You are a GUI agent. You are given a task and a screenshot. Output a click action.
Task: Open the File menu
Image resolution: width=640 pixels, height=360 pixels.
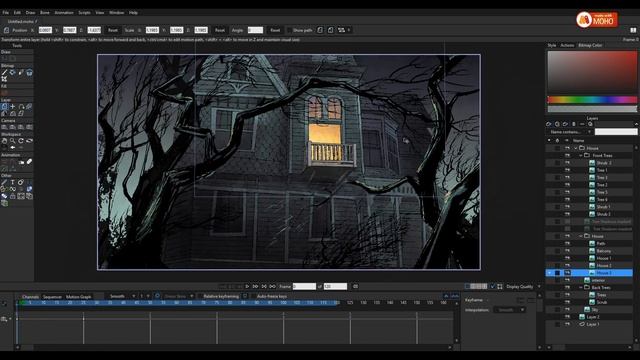(6, 13)
